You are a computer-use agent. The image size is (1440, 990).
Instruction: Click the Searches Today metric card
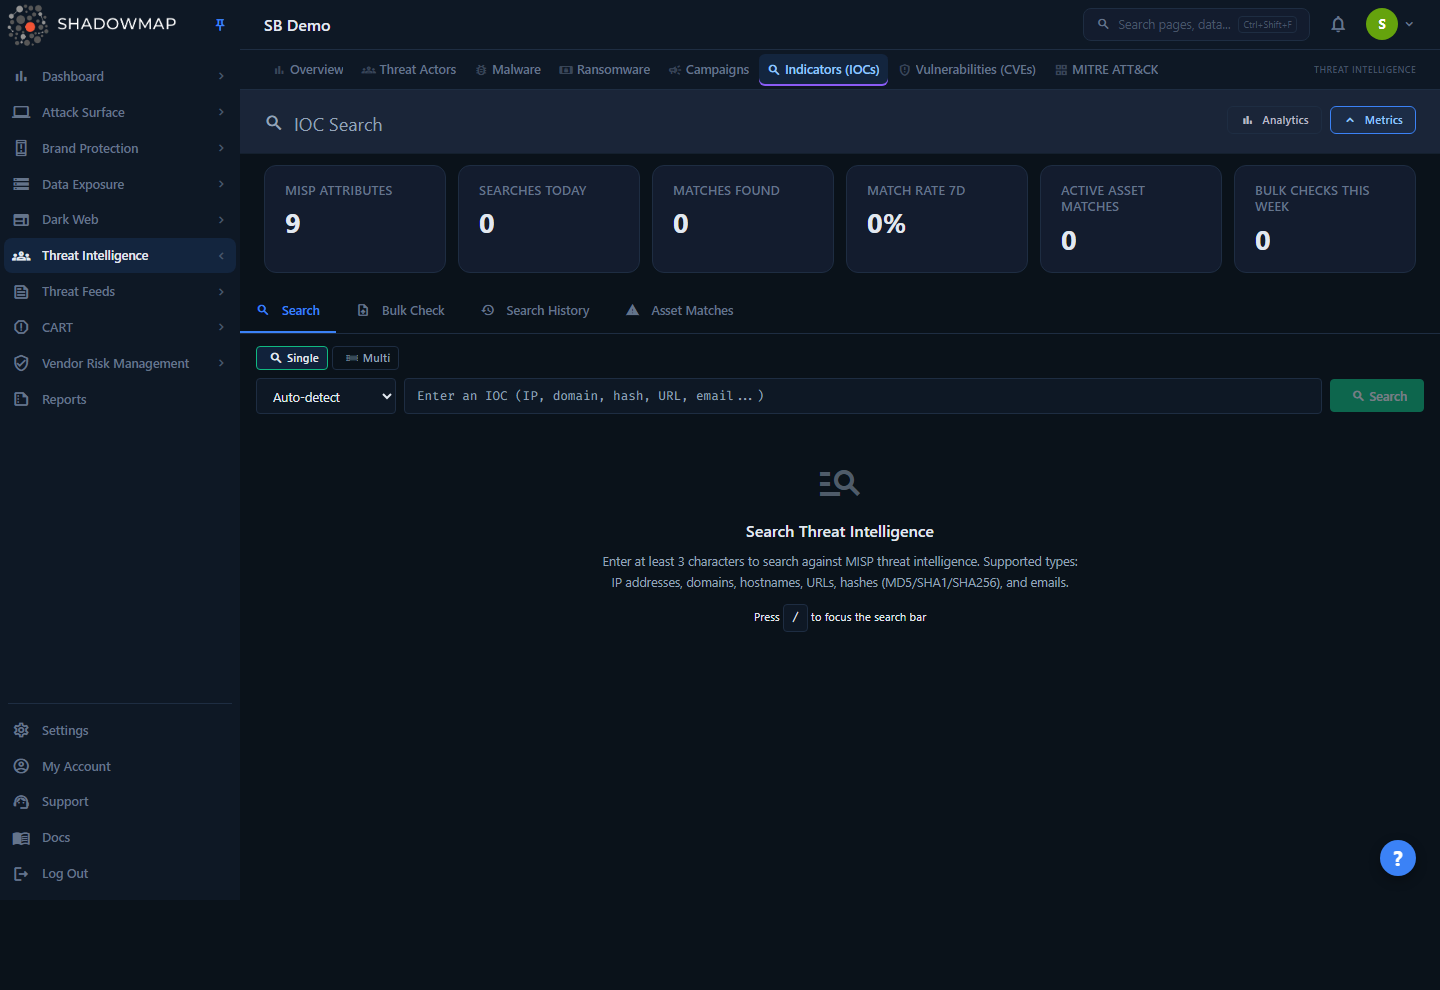549,219
